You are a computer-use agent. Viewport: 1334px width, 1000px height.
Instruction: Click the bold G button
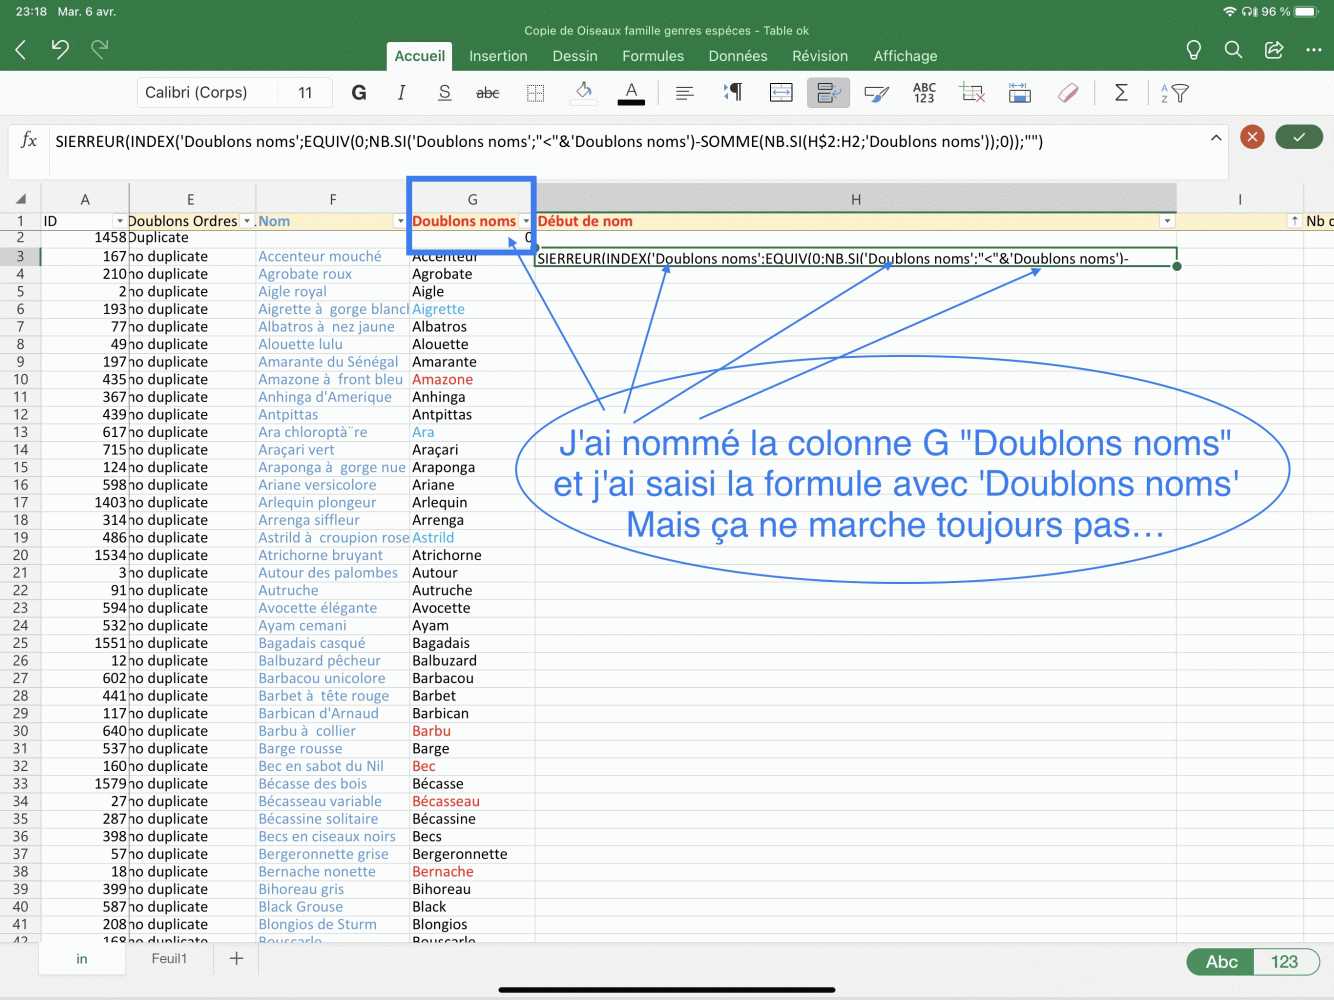pos(359,93)
